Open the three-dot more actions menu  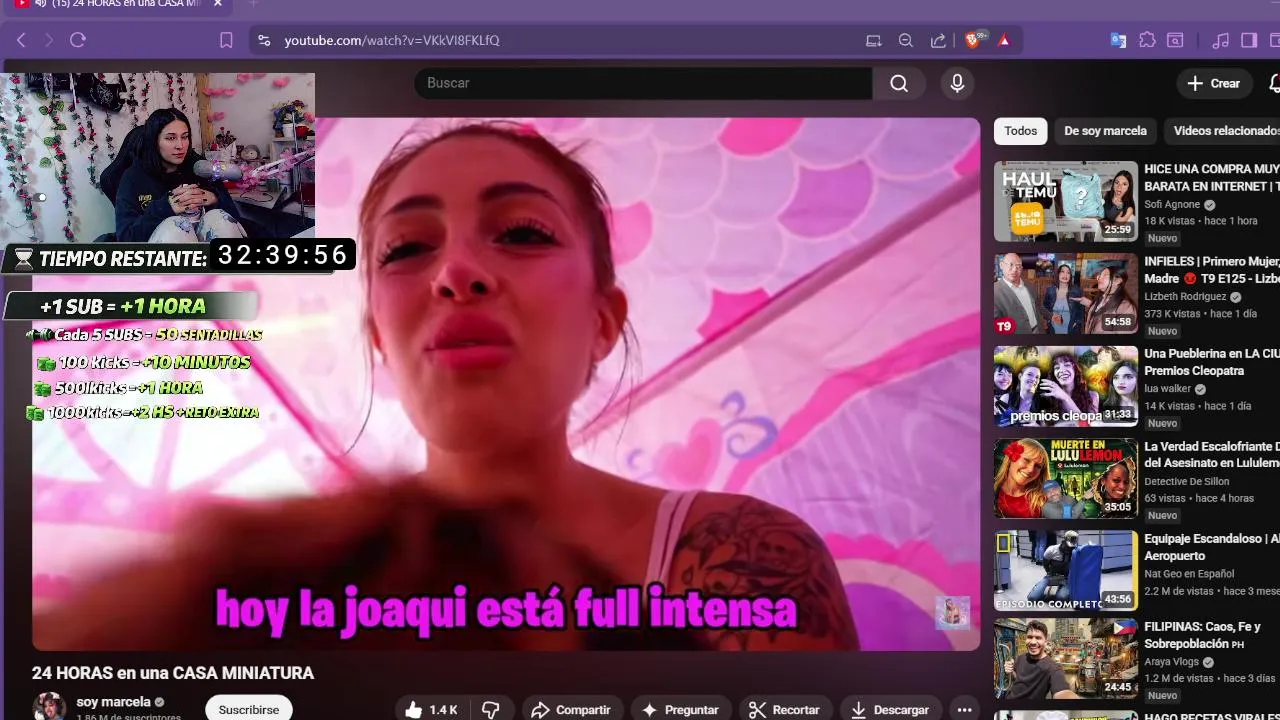[x=964, y=710]
